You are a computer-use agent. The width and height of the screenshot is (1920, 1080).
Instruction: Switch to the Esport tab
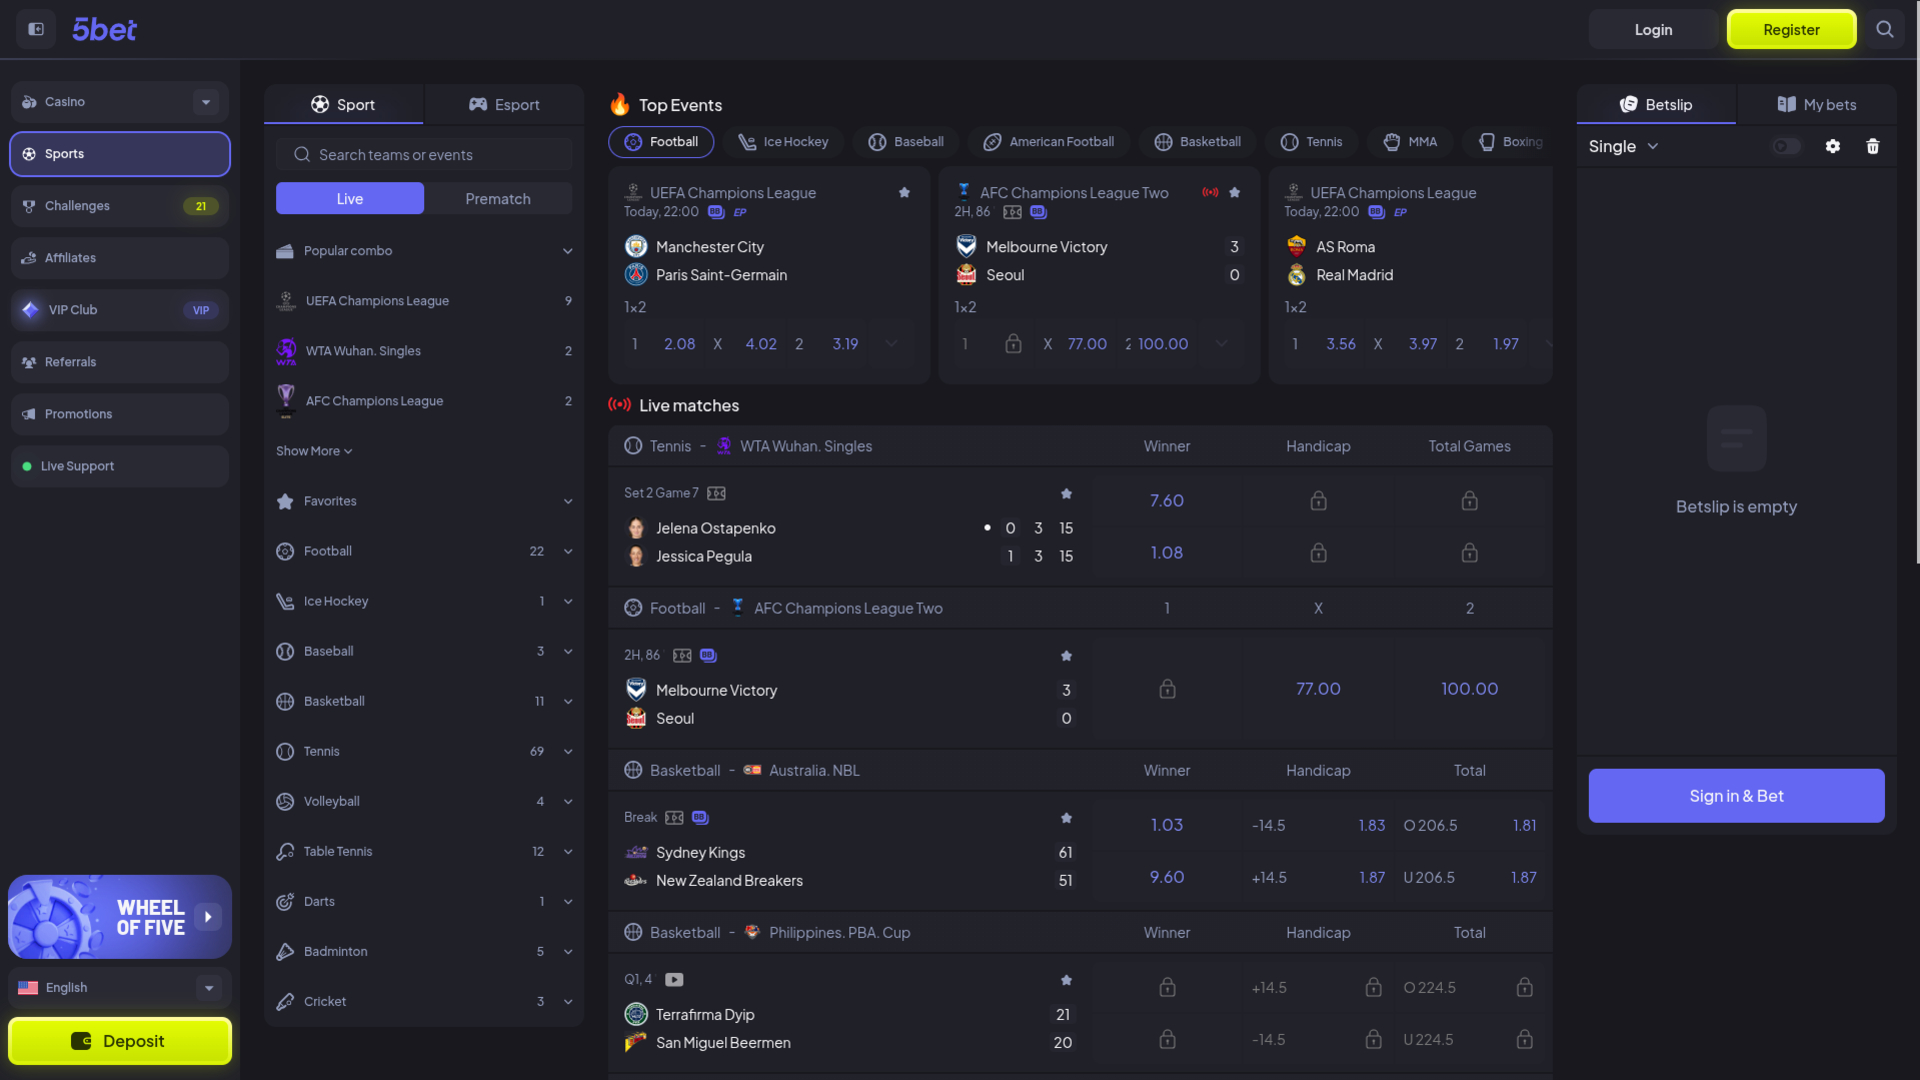(x=504, y=104)
